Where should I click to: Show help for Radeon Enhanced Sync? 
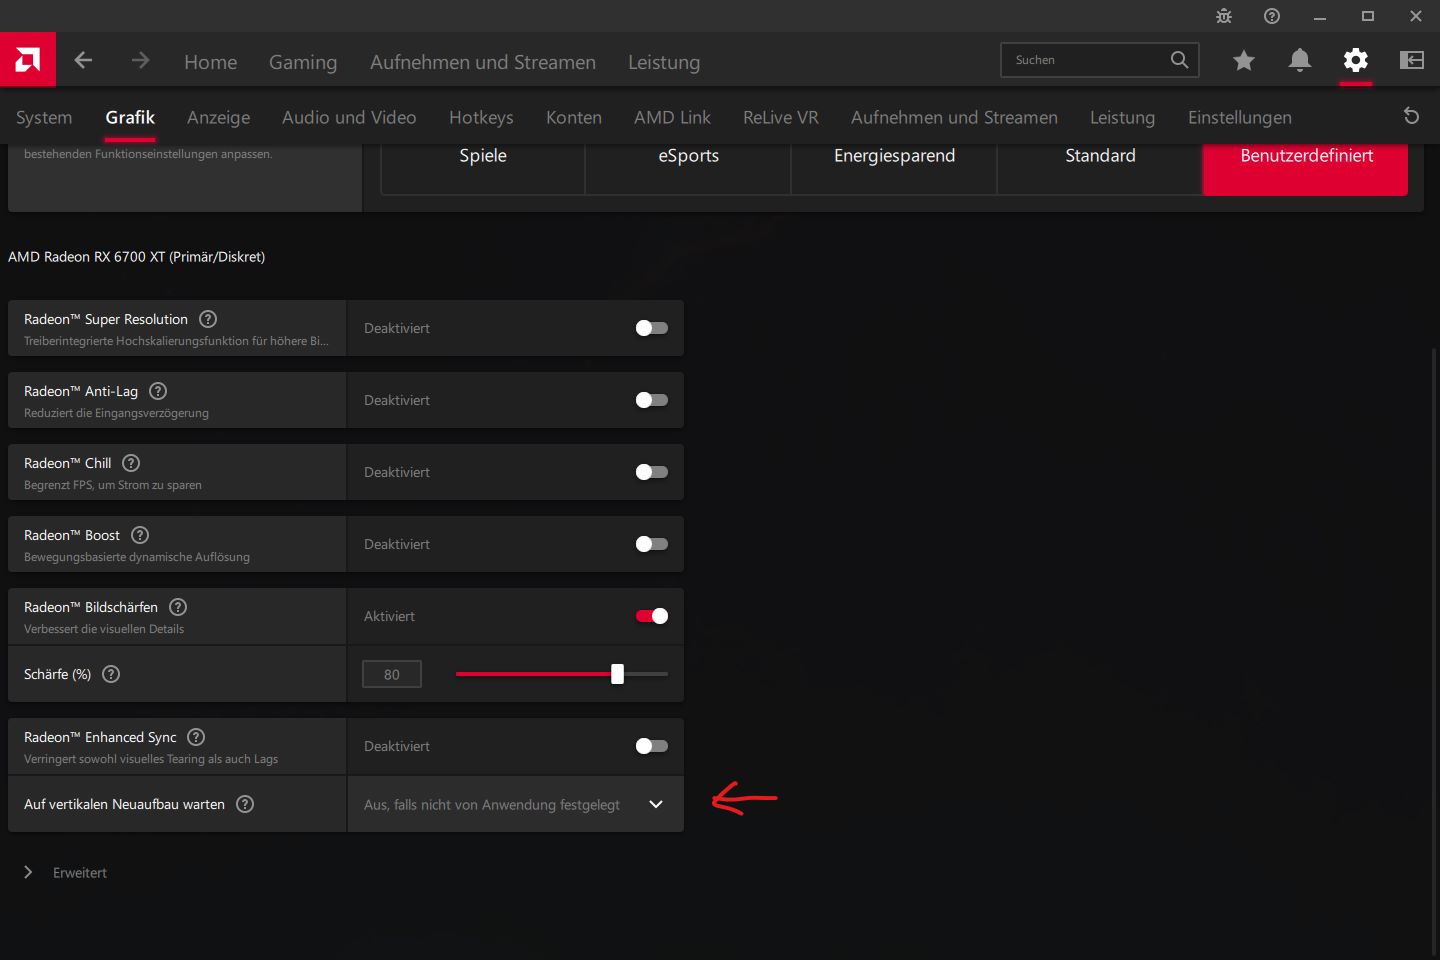pos(196,737)
